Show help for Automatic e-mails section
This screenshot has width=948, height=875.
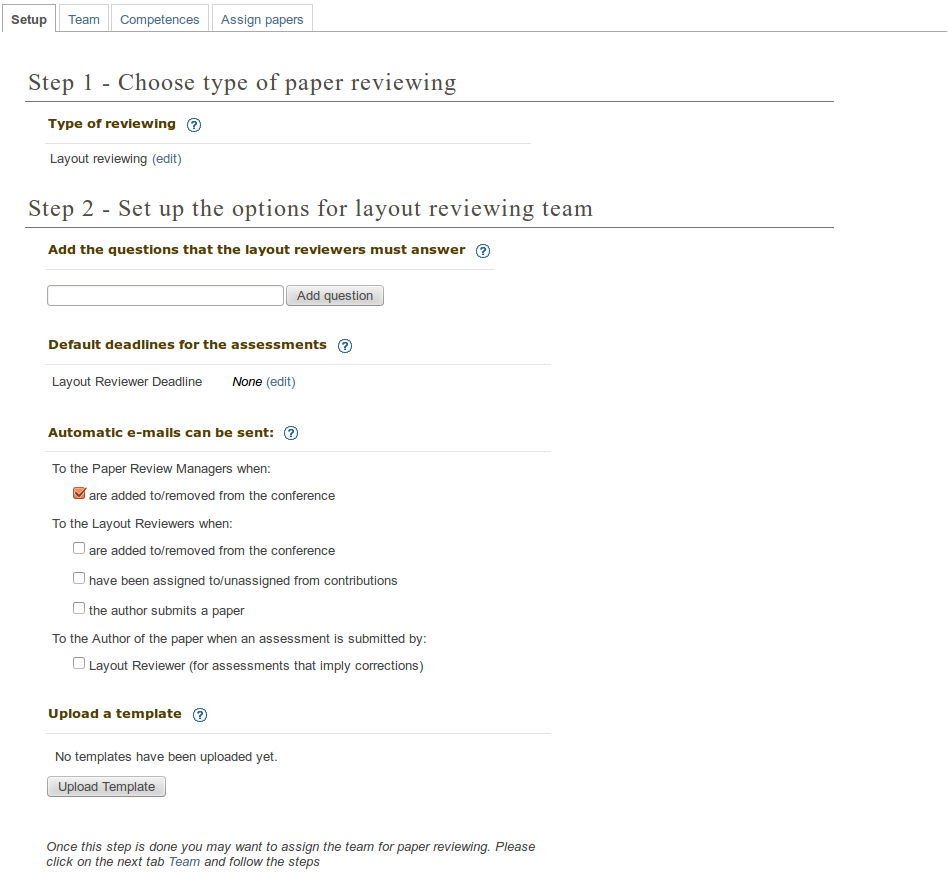click(291, 434)
